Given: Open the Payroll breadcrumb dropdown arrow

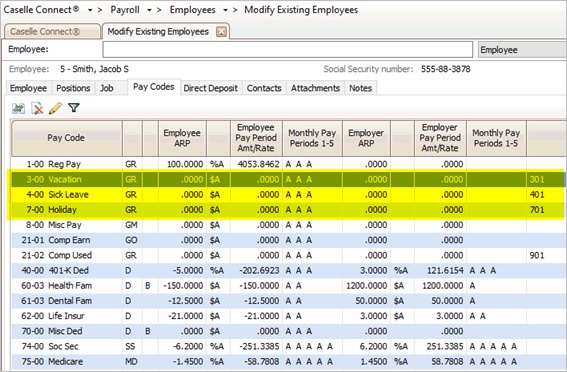Looking at the screenshot, I should (149, 10).
